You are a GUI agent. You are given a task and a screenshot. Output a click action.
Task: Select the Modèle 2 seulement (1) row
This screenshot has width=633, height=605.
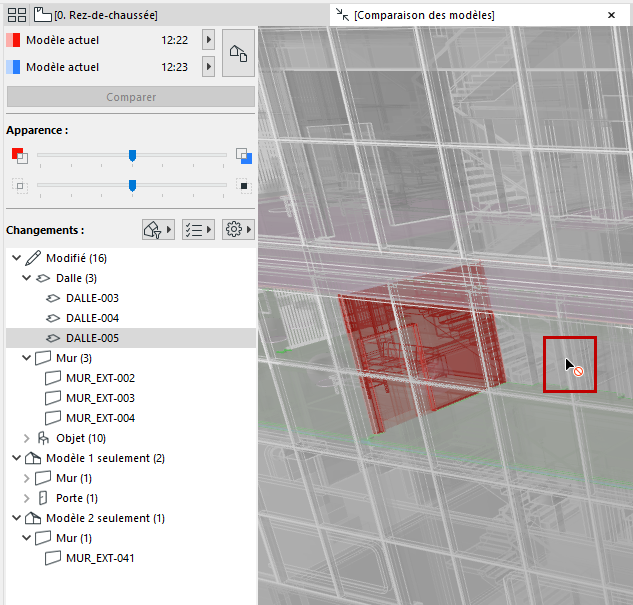[x=131, y=518]
